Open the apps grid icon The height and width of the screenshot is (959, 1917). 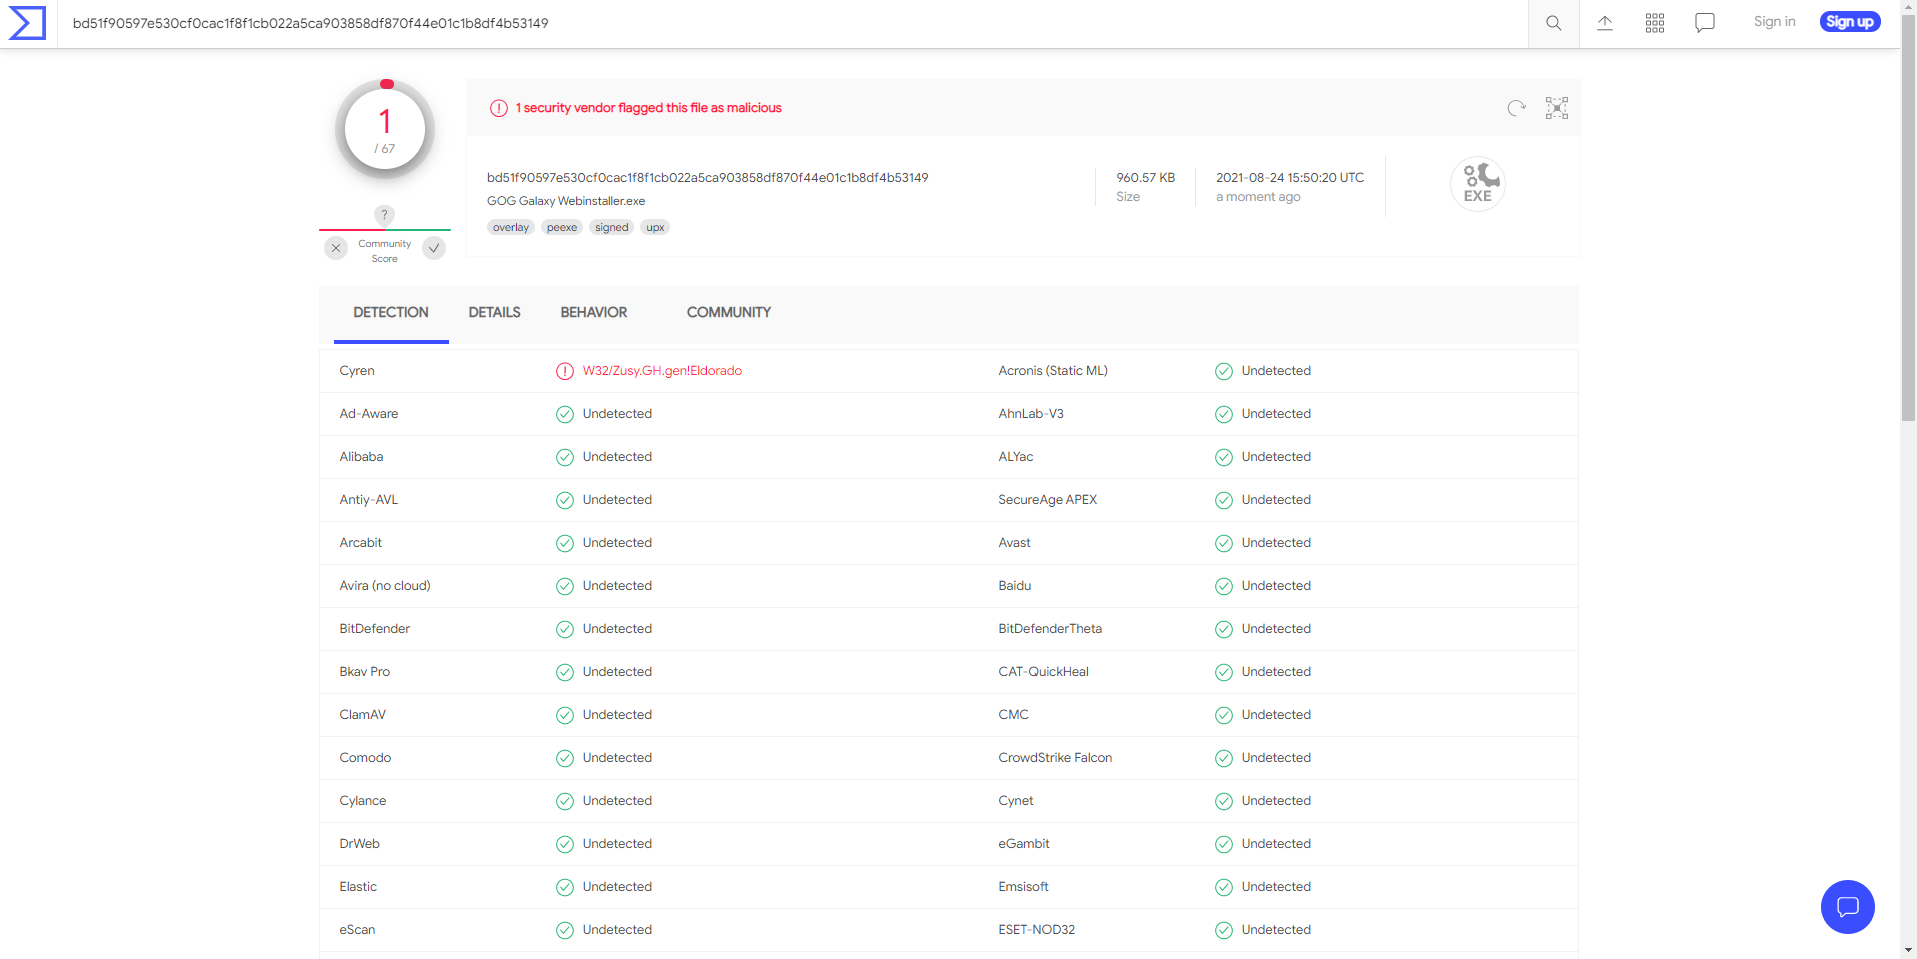(1654, 23)
